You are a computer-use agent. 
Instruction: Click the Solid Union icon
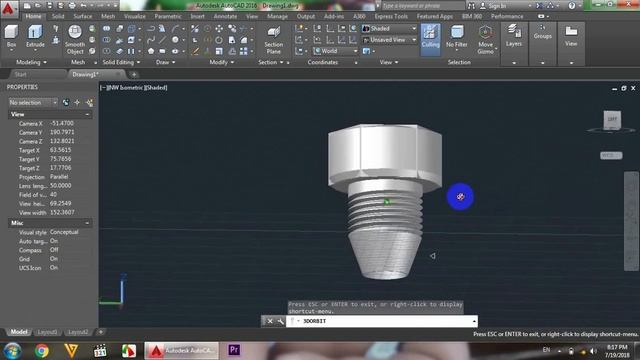pos(107,29)
